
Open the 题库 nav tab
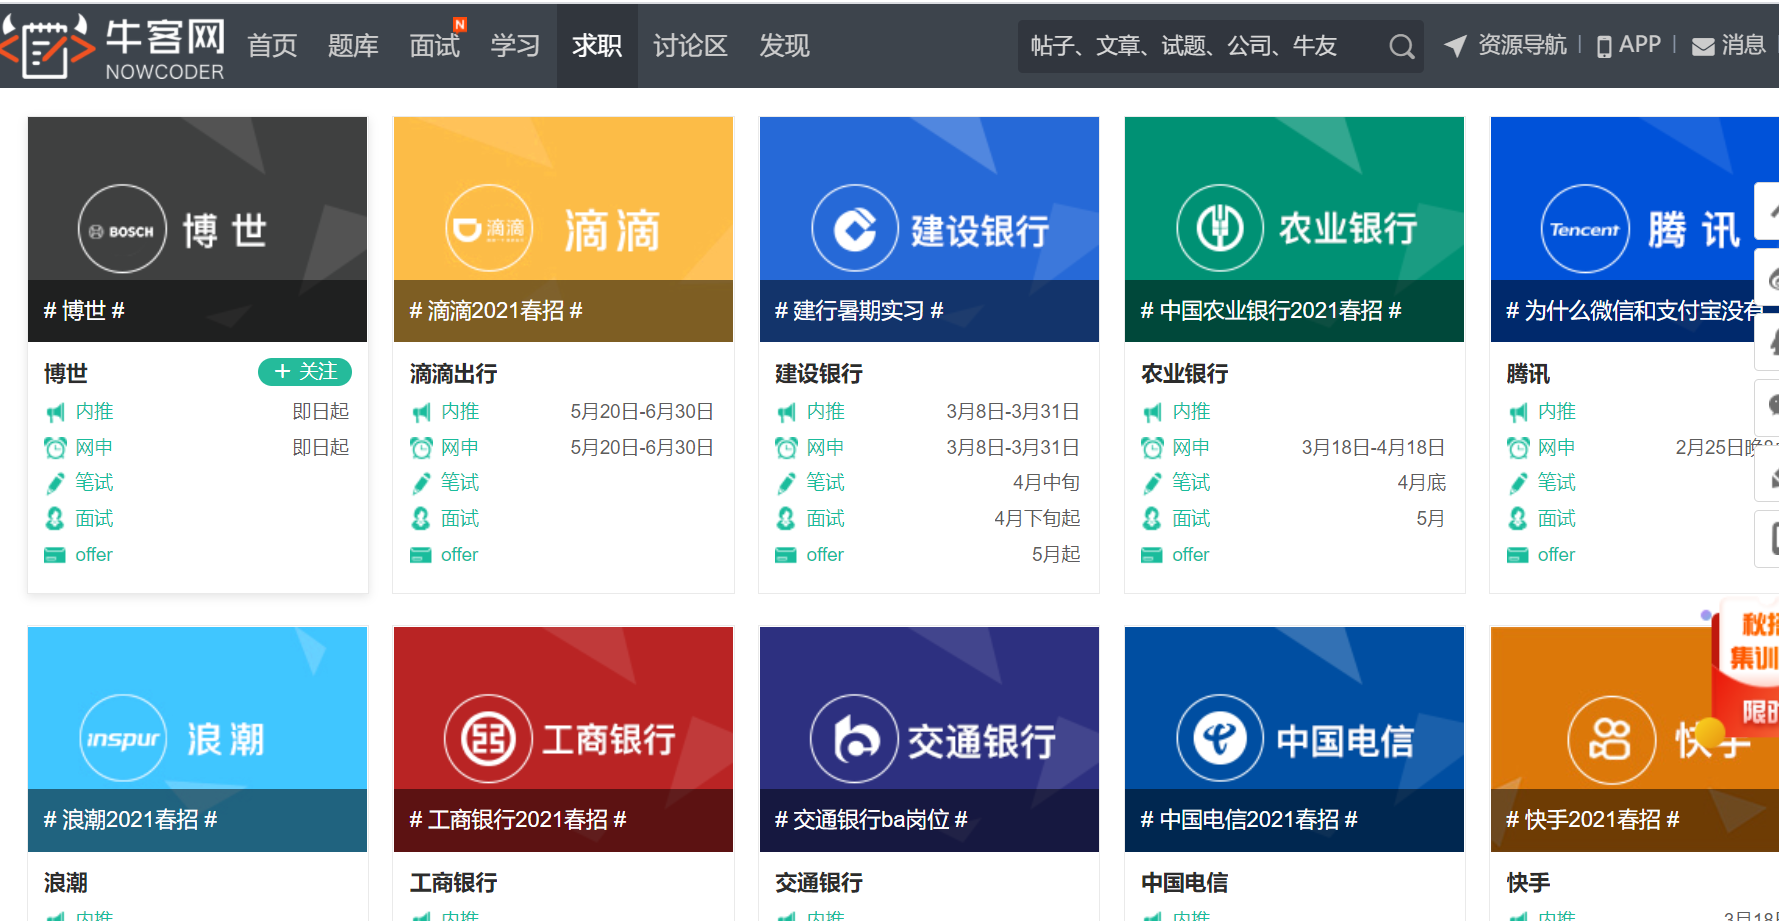point(353,46)
